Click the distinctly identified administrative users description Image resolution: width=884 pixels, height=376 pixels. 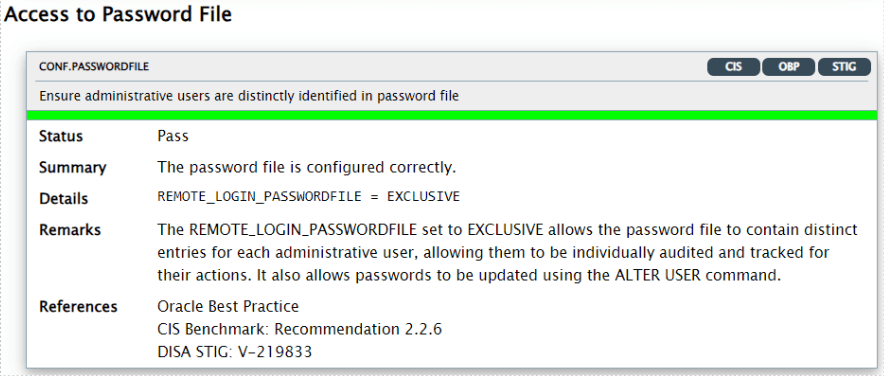249,96
